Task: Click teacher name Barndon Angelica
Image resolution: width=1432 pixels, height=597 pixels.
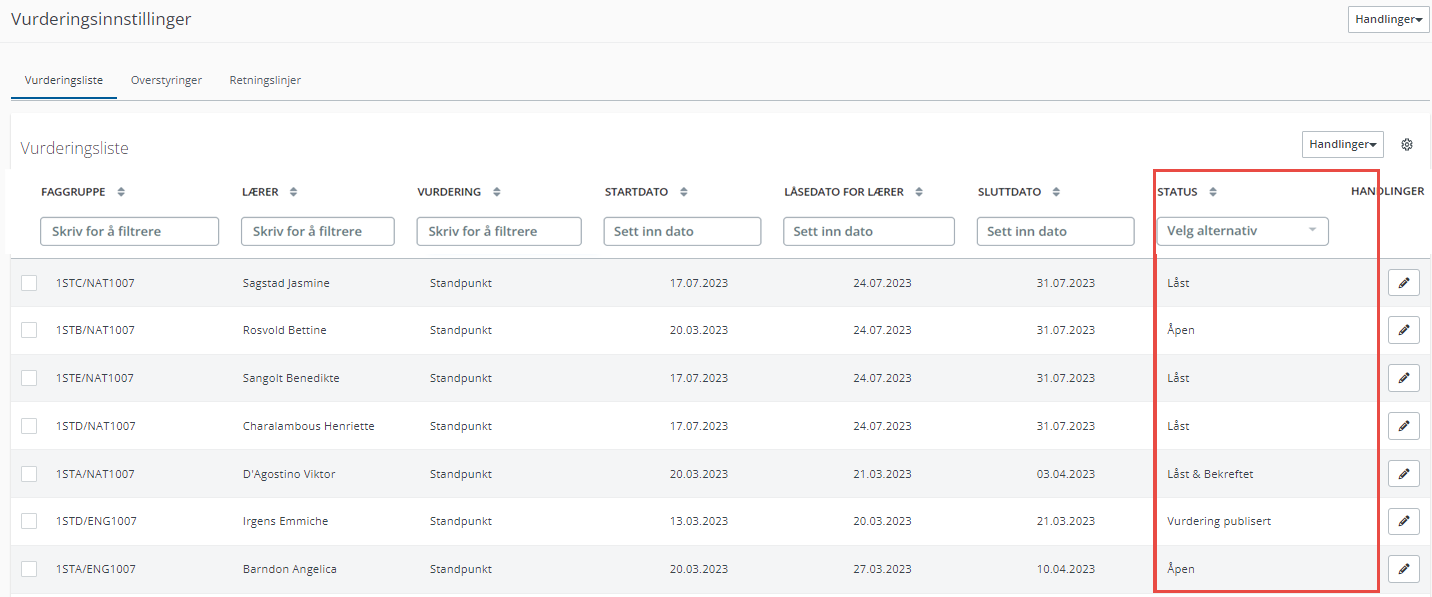Action: (x=290, y=569)
